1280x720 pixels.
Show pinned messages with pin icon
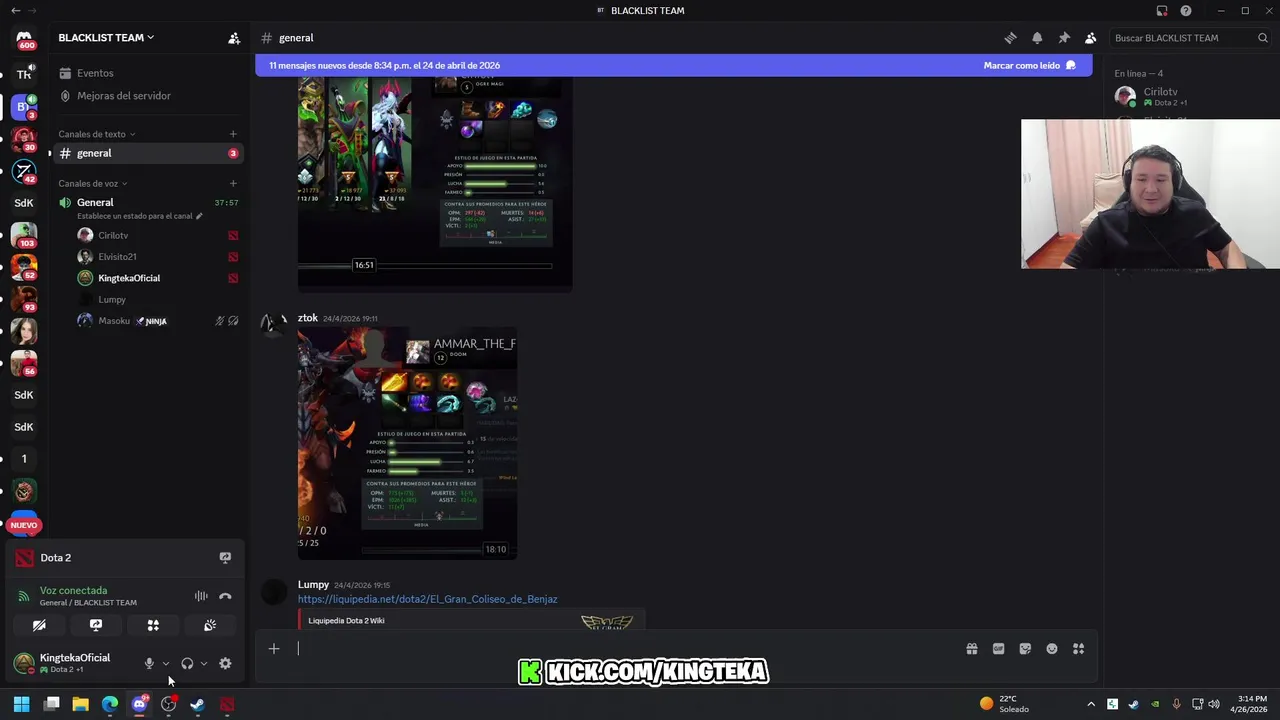pos(1064,38)
